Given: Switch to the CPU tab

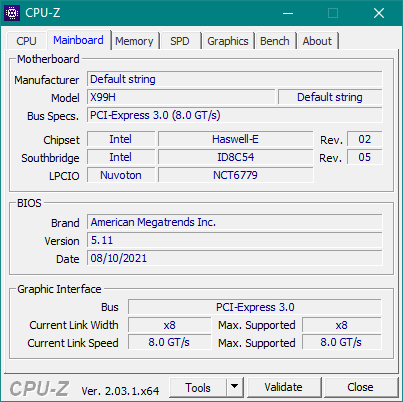Looking at the screenshot, I should click(x=26, y=41).
